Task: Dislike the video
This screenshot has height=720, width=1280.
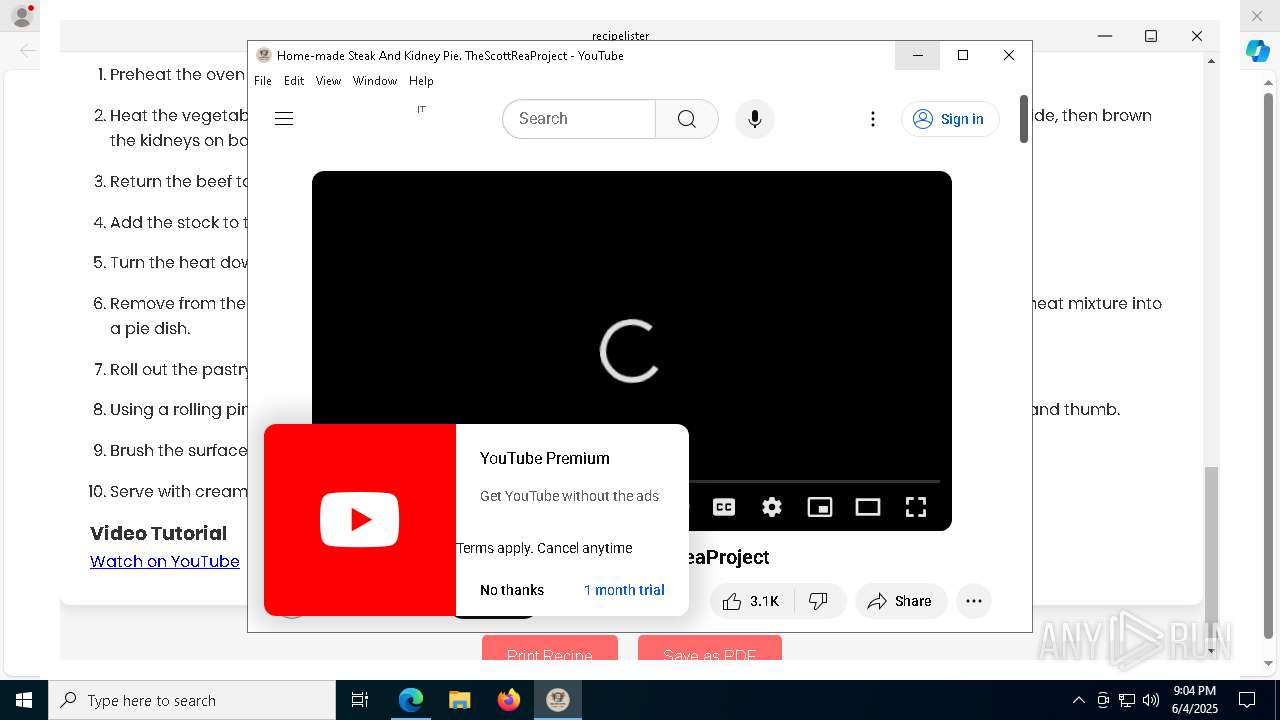Action: (x=820, y=601)
